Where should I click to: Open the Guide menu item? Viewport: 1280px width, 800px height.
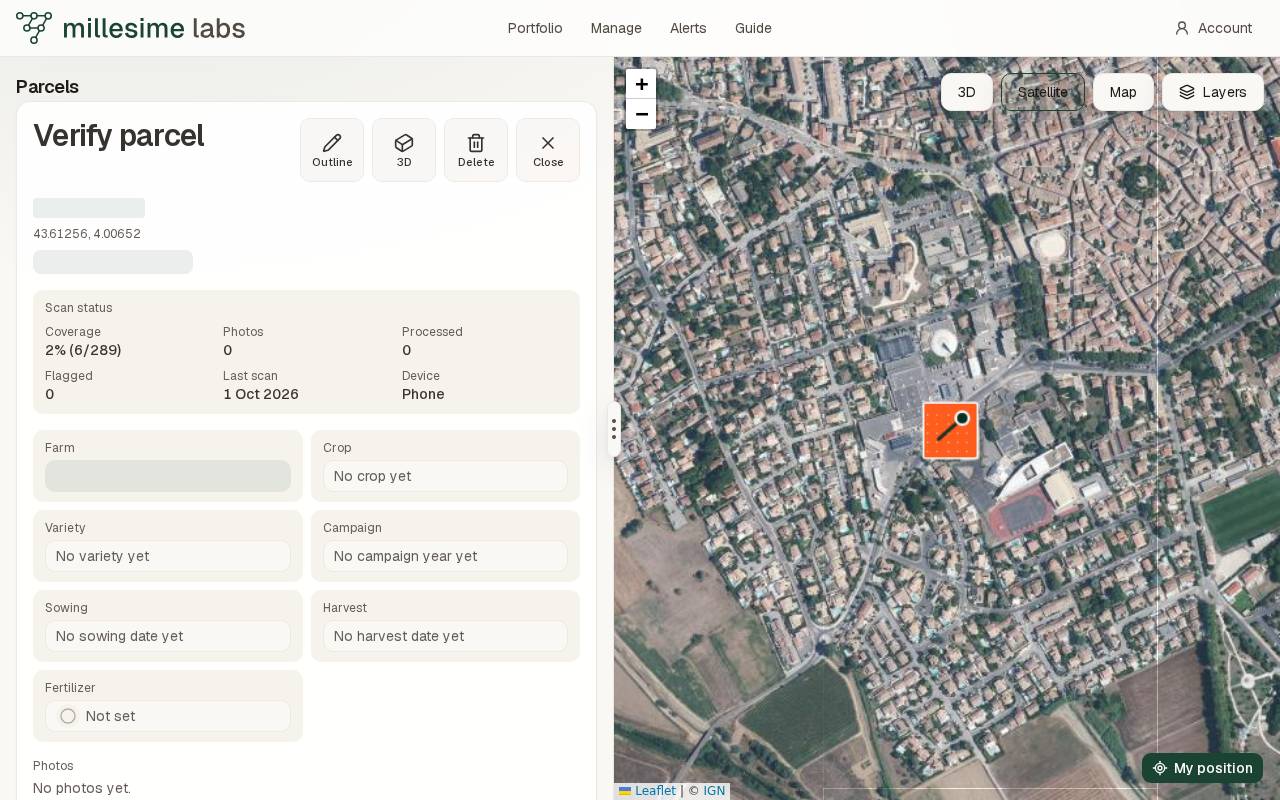tap(753, 28)
